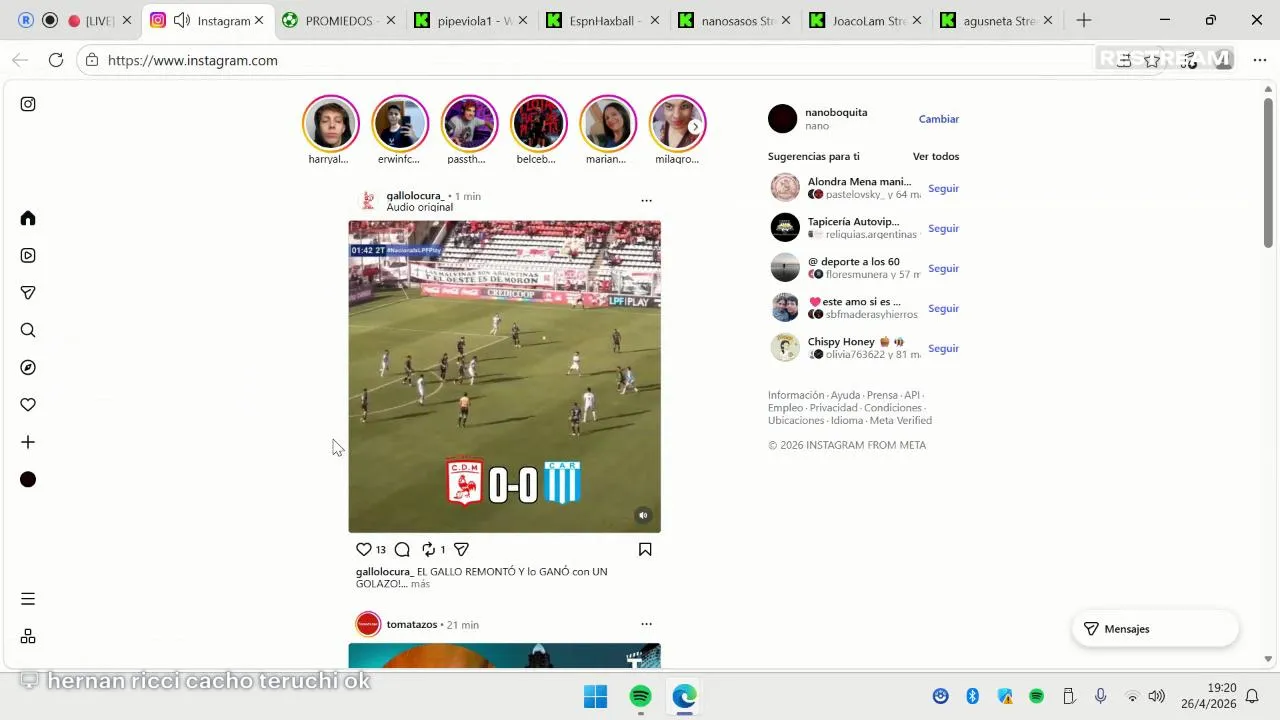This screenshot has width=1280, height=720.
Task: Open the hamburger More menu in sidebar
Action: (x=28, y=599)
